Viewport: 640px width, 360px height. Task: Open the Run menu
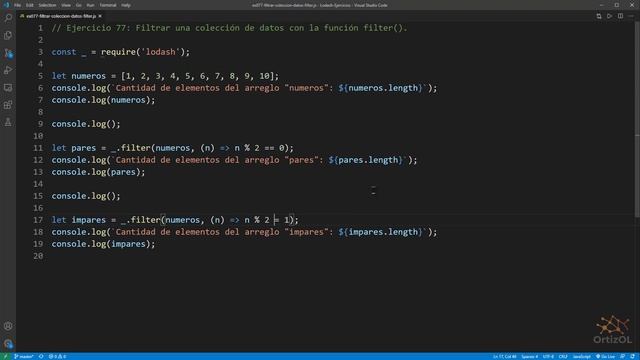(90, 5)
